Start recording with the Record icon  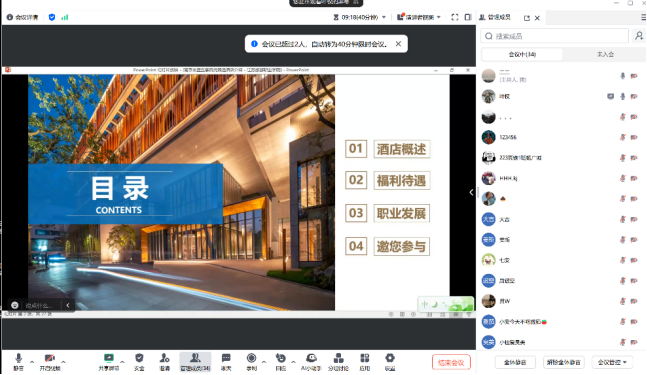pyautogui.click(x=251, y=362)
